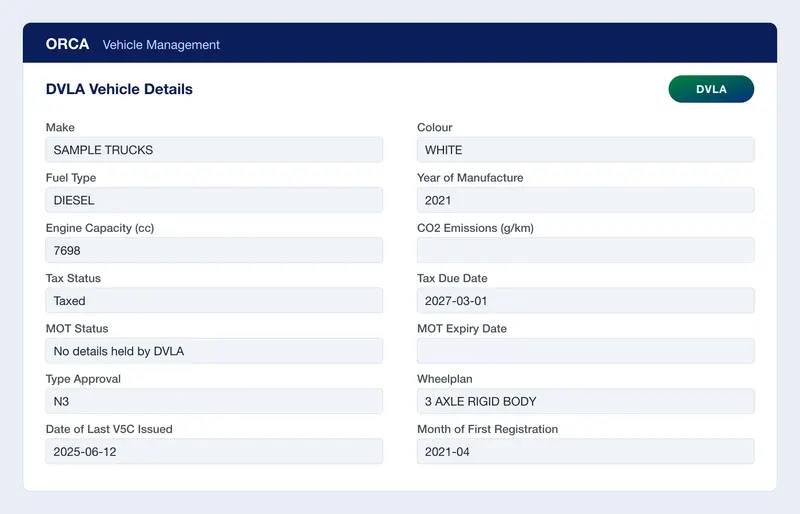Click the Date of Last V5C Issued label
Viewport: 800px width, 514px height.
[x=109, y=429]
